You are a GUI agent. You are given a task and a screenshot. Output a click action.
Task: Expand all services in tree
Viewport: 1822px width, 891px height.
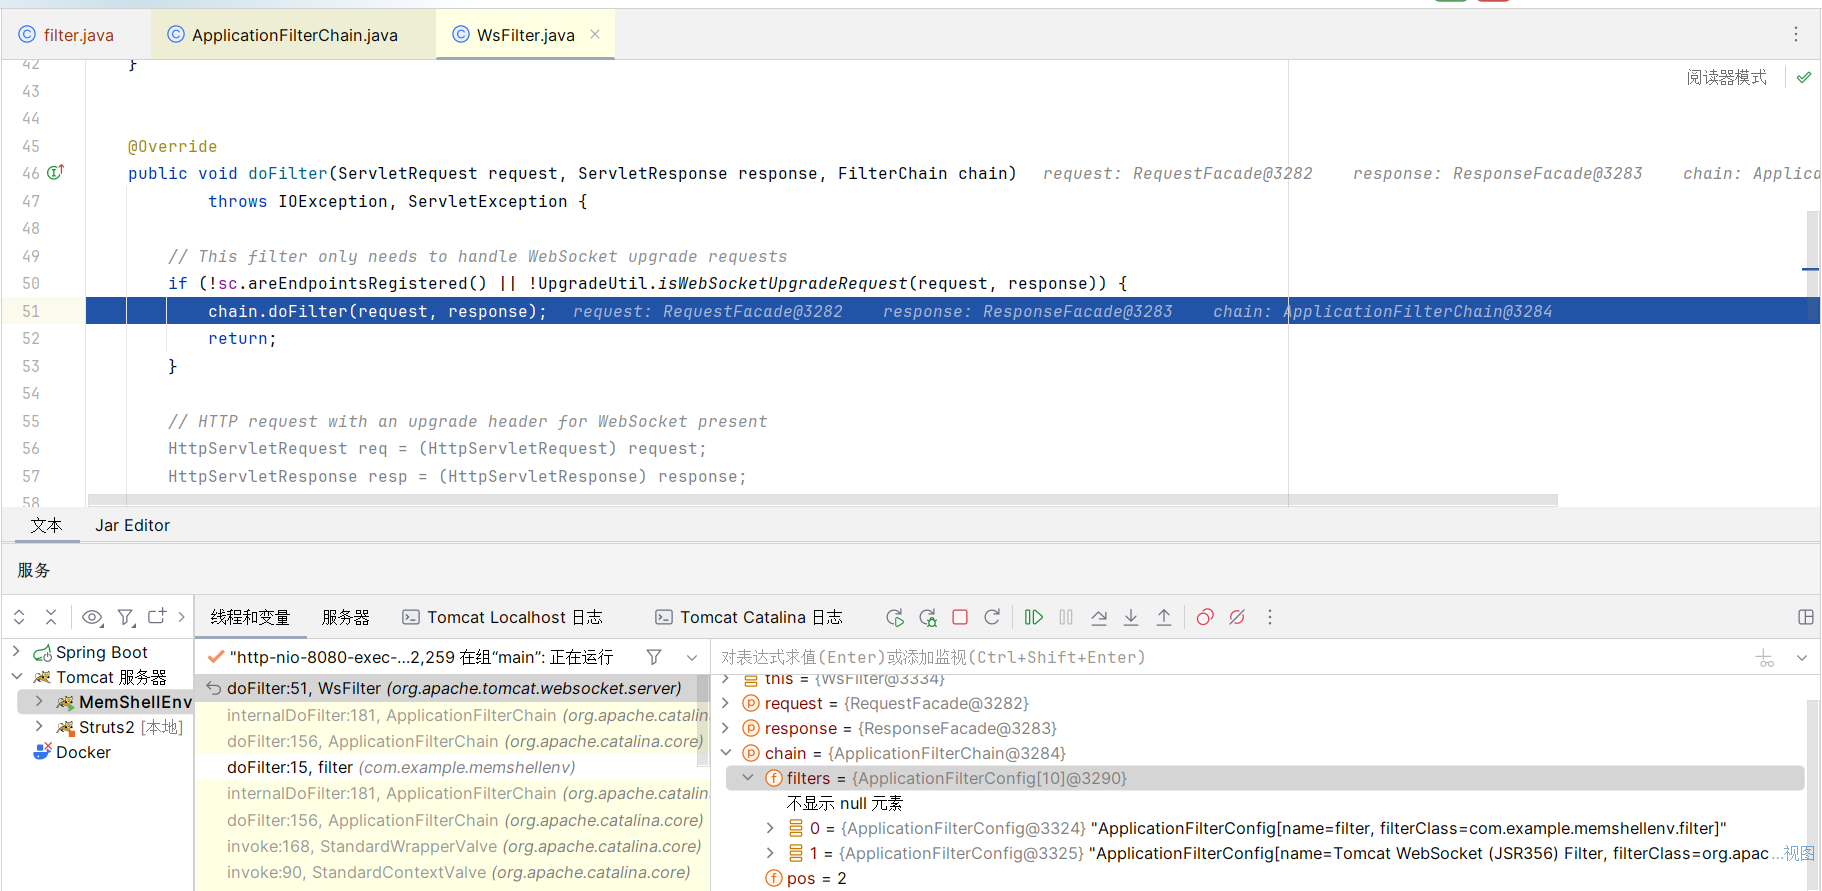(x=19, y=617)
